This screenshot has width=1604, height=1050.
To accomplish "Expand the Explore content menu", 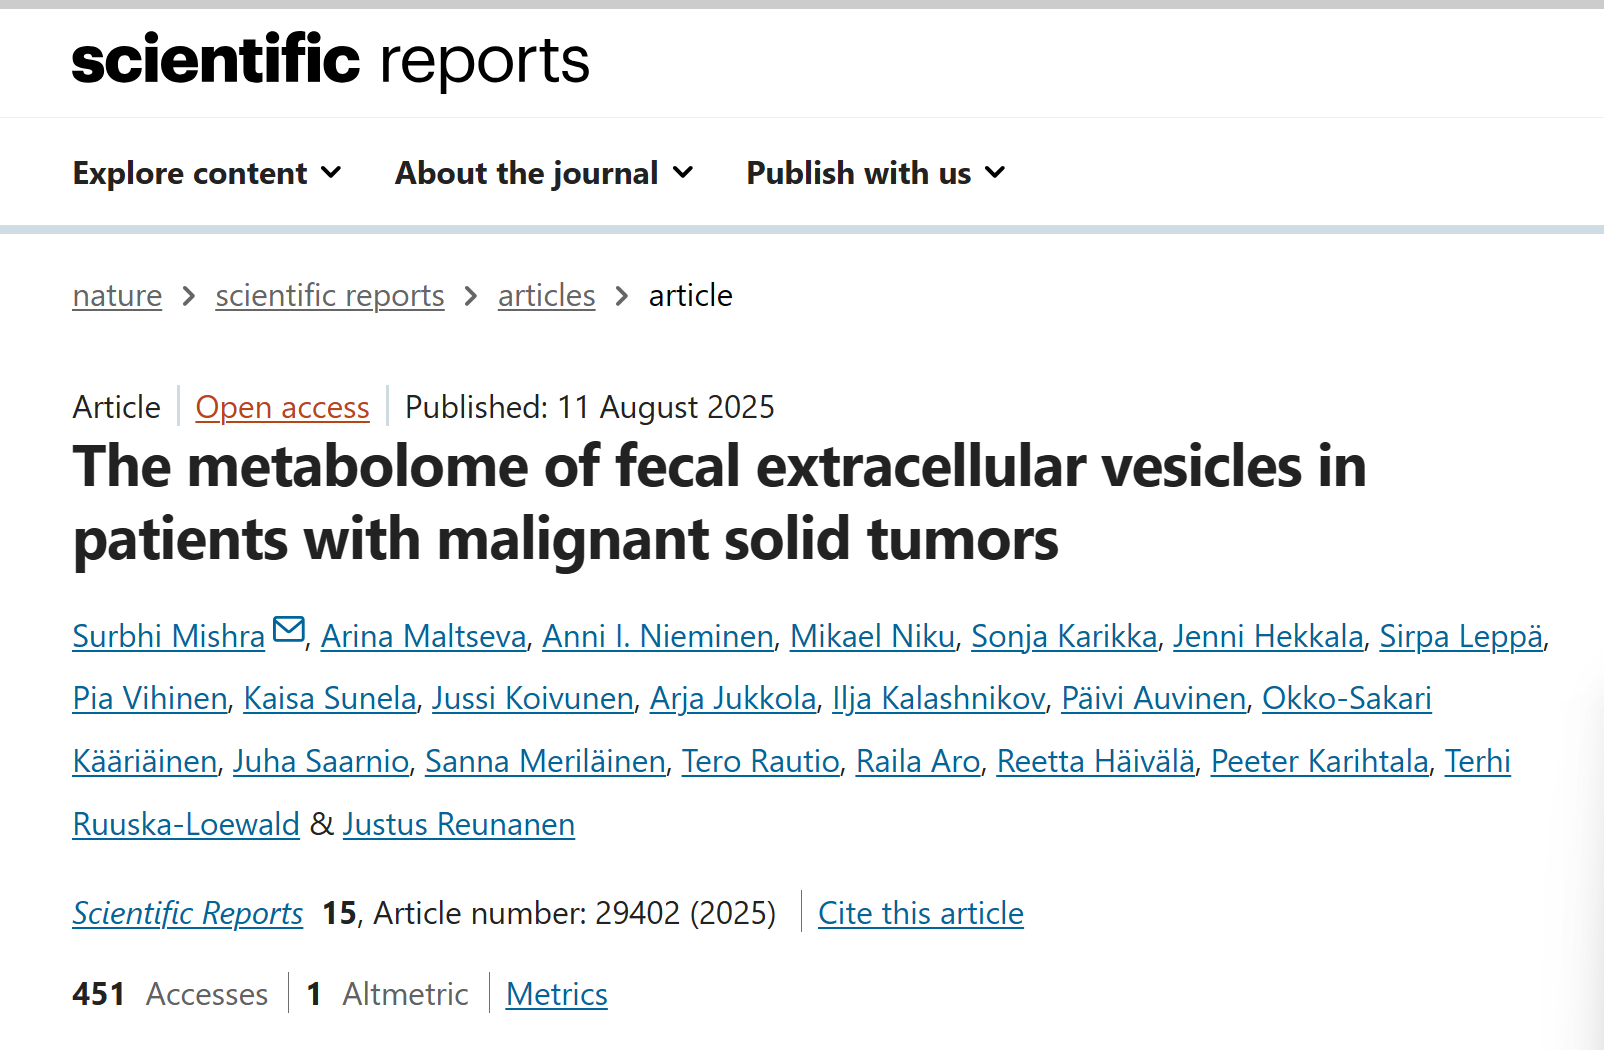I will pos(207,173).
